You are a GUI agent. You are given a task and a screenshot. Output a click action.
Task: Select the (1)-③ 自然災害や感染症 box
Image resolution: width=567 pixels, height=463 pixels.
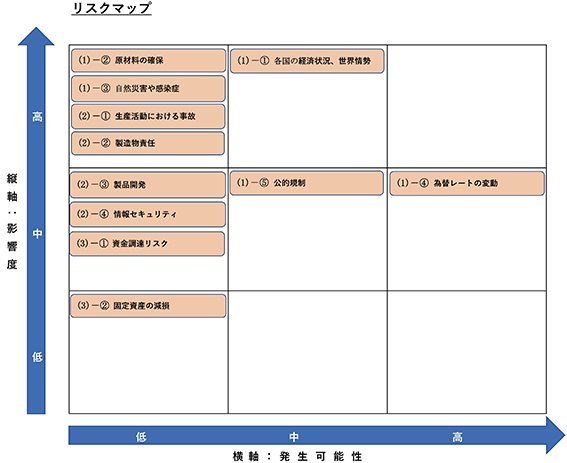click(148, 89)
